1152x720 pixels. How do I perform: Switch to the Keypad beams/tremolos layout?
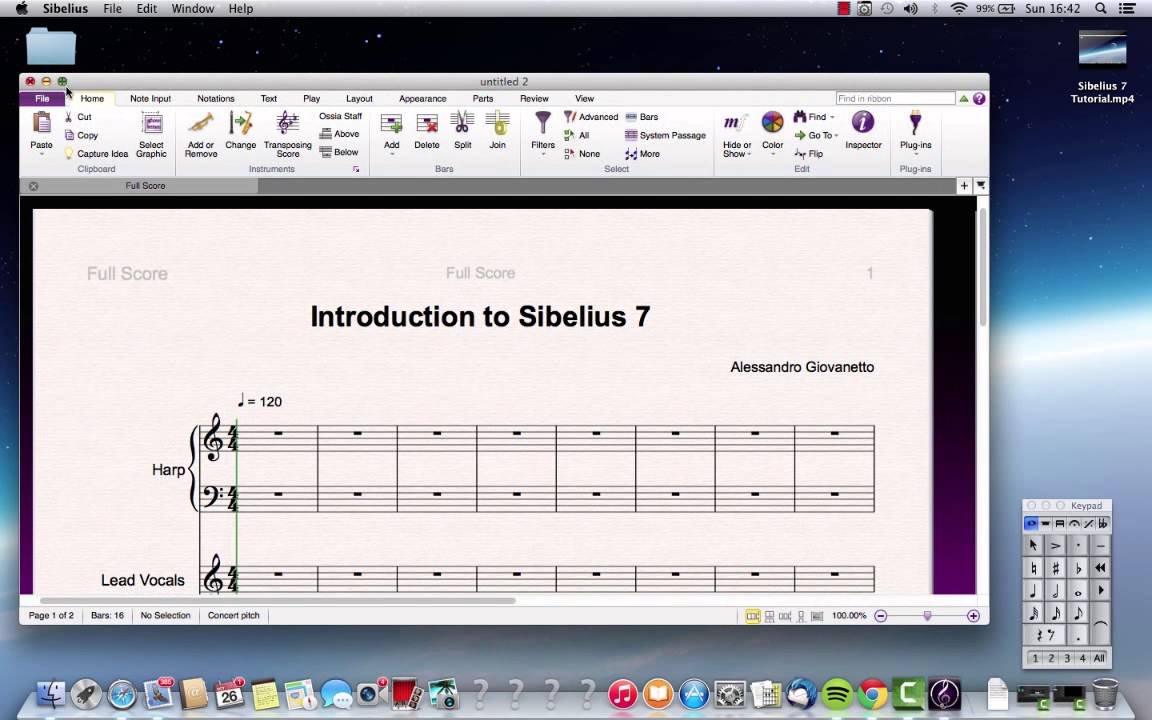click(1059, 524)
